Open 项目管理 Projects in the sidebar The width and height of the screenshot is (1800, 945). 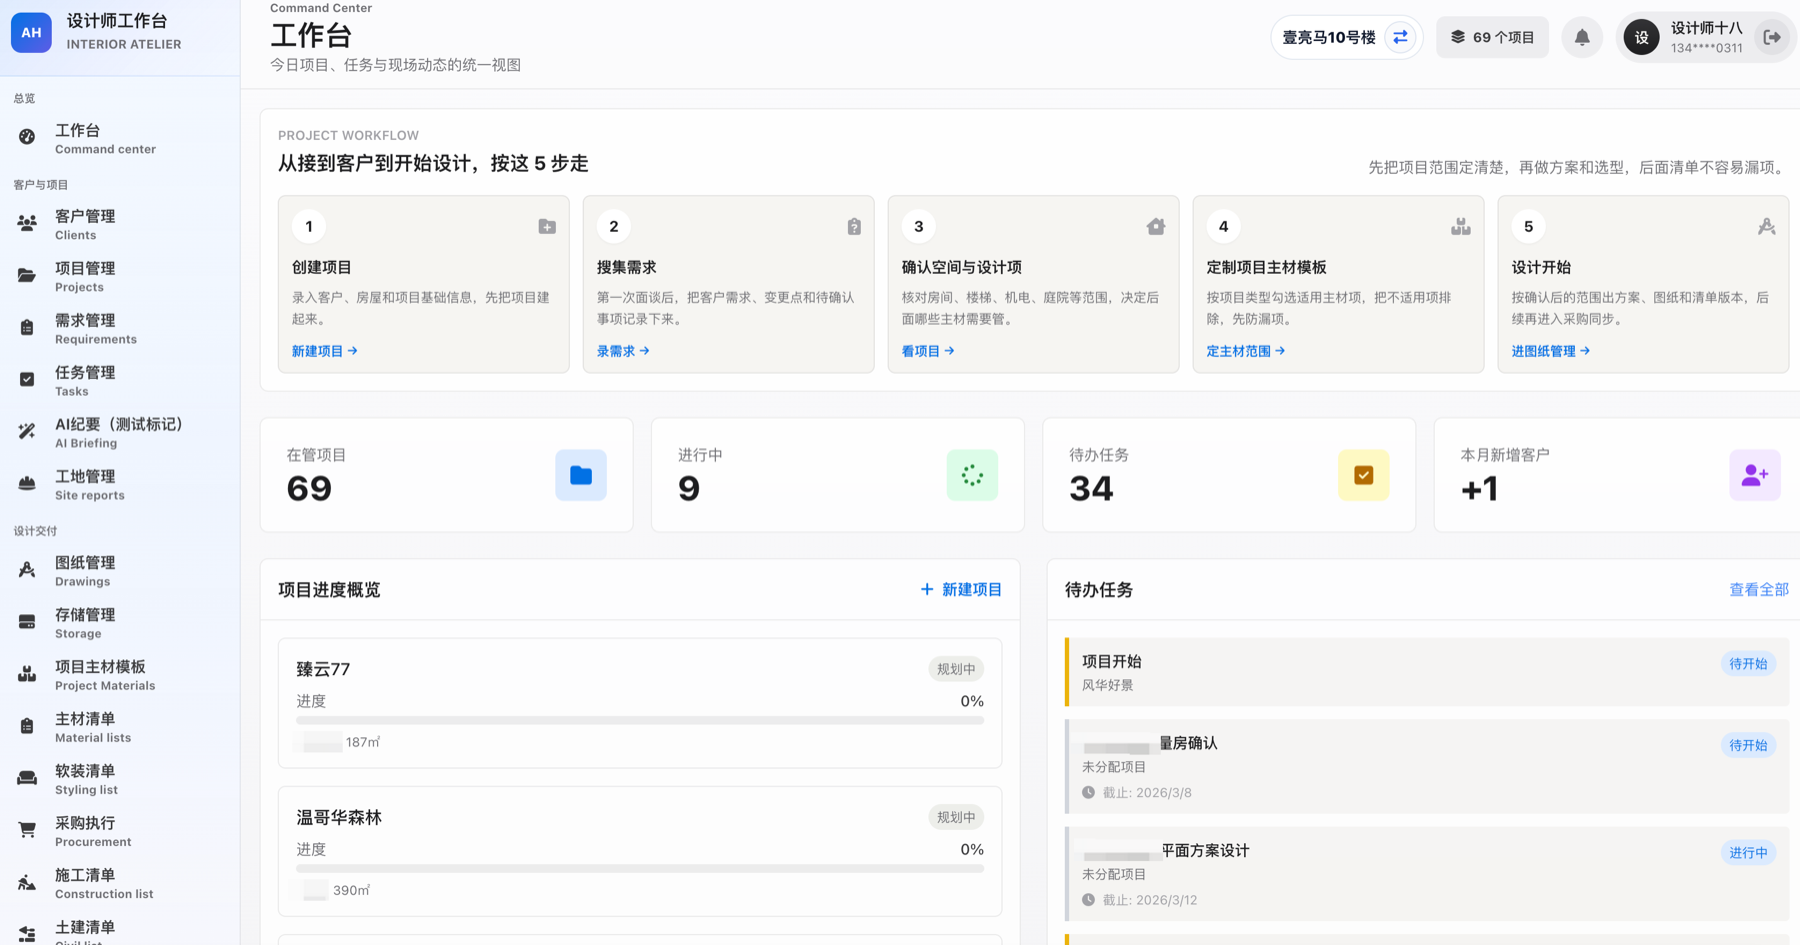coord(120,277)
